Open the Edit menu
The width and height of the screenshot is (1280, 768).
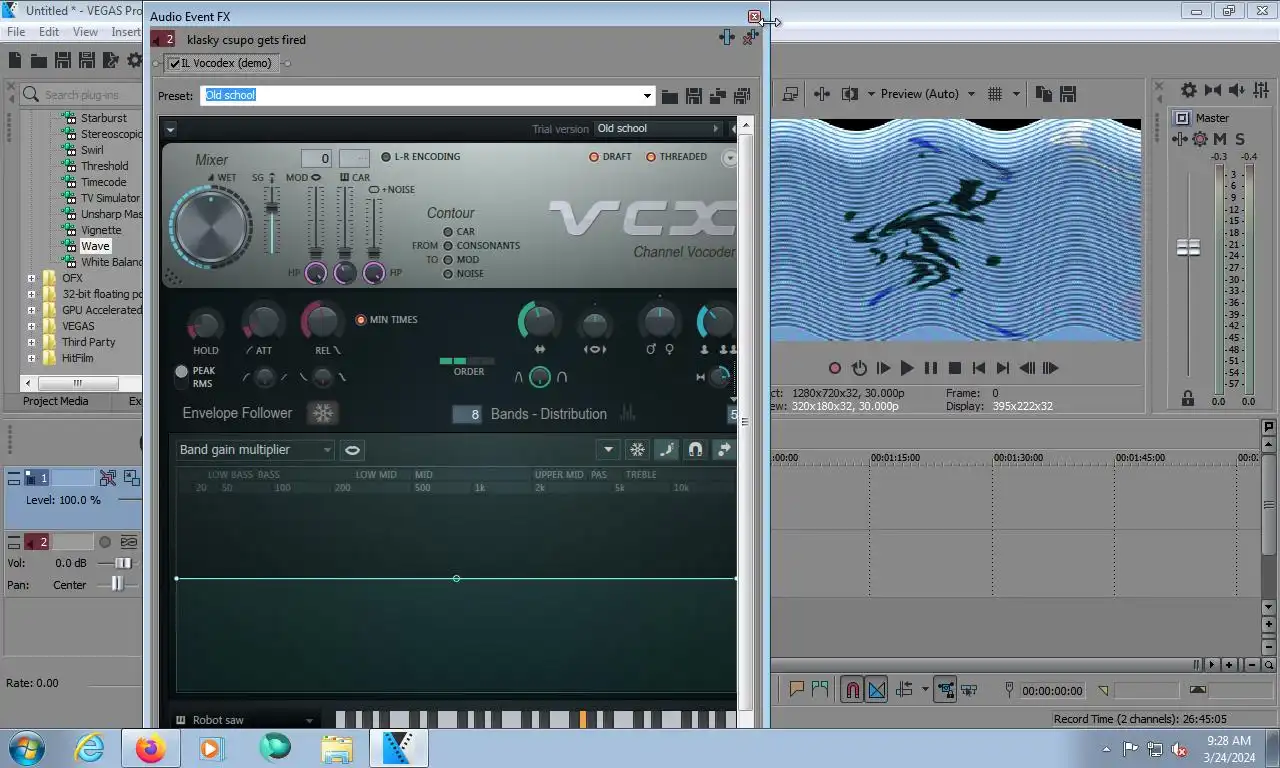tap(49, 32)
